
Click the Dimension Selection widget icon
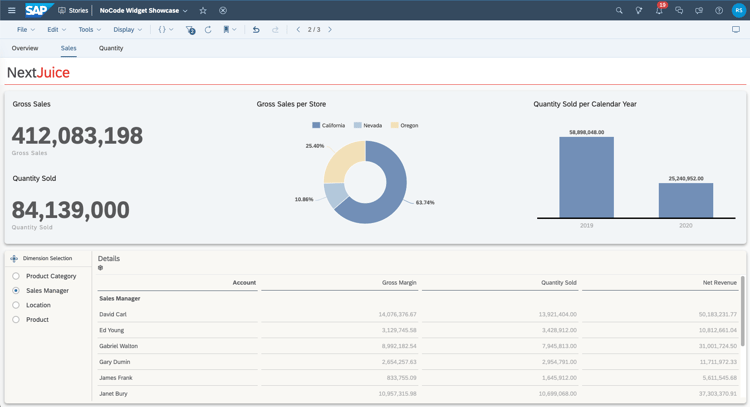(x=14, y=258)
